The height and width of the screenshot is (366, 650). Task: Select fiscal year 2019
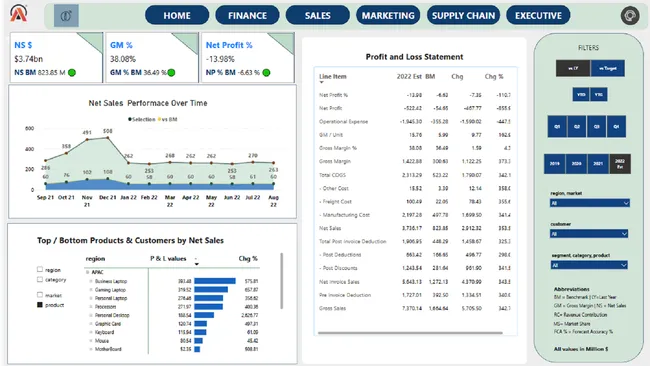[555, 164]
